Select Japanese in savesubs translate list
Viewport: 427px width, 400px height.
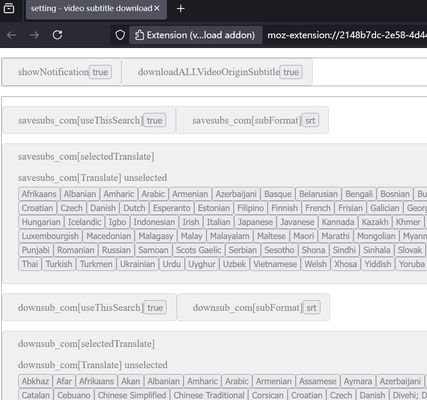click(x=255, y=222)
